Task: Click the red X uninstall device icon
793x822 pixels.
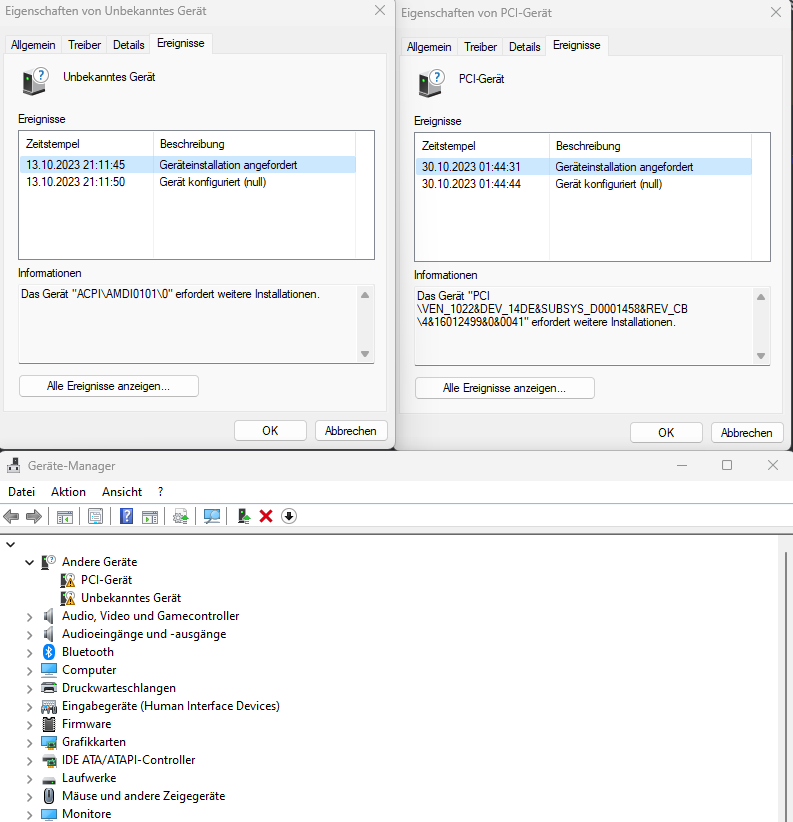Action: (266, 516)
